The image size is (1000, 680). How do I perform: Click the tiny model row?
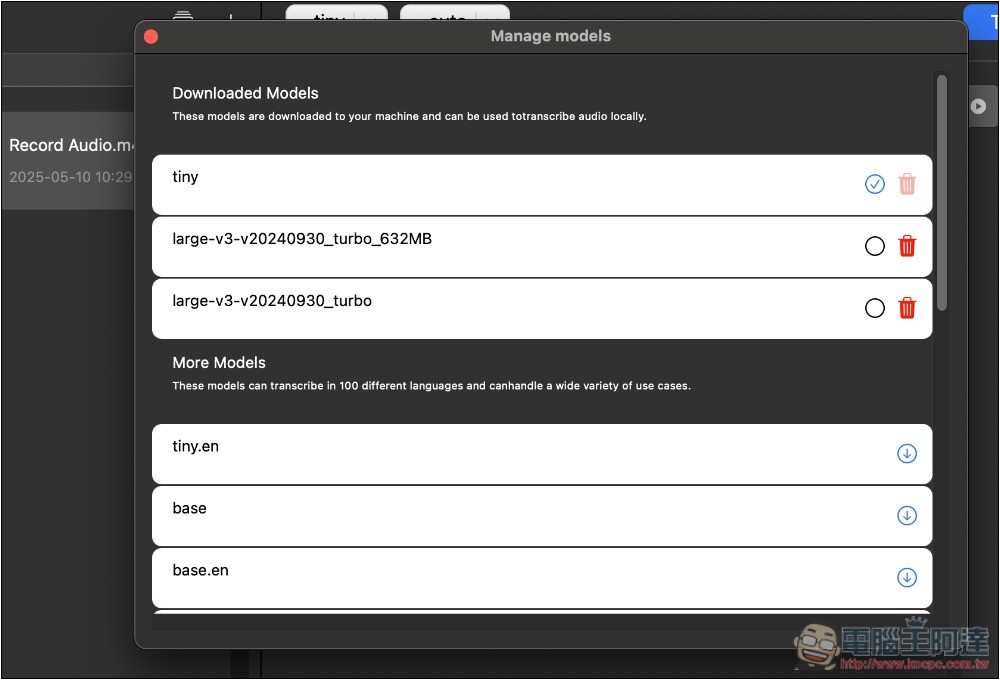point(500,184)
